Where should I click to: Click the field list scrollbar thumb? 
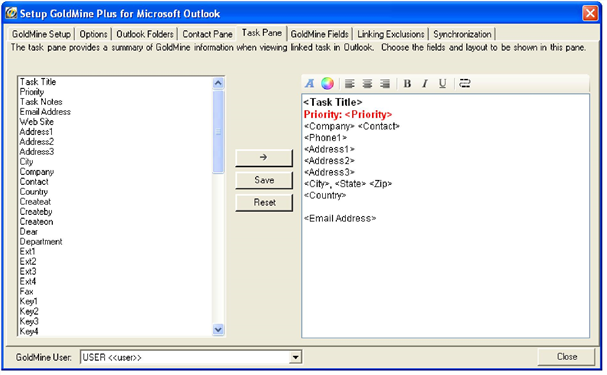[218, 132]
